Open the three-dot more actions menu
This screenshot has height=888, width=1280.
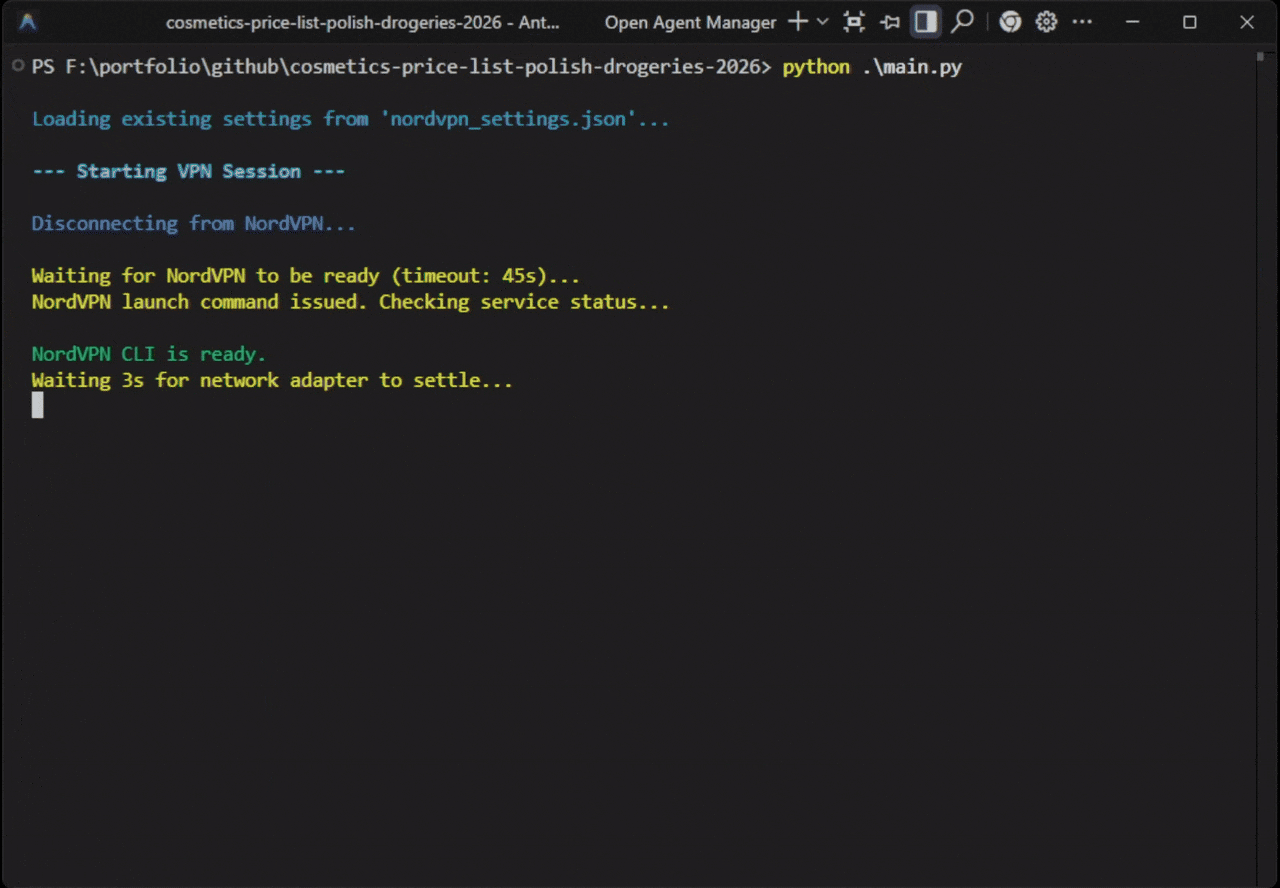[1080, 22]
